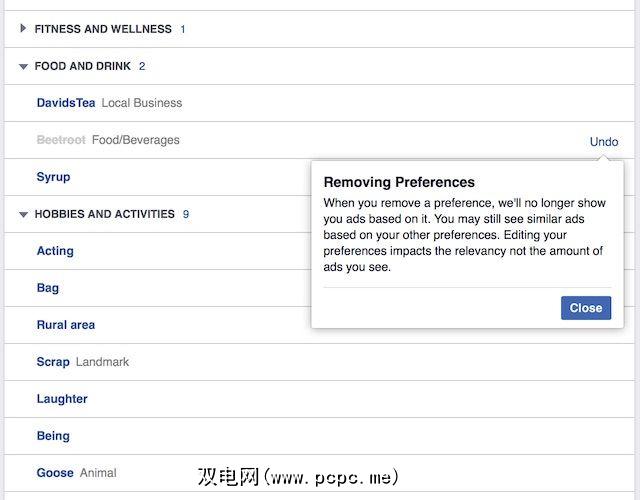
Task: Click the Being preference
Action: tap(53, 436)
